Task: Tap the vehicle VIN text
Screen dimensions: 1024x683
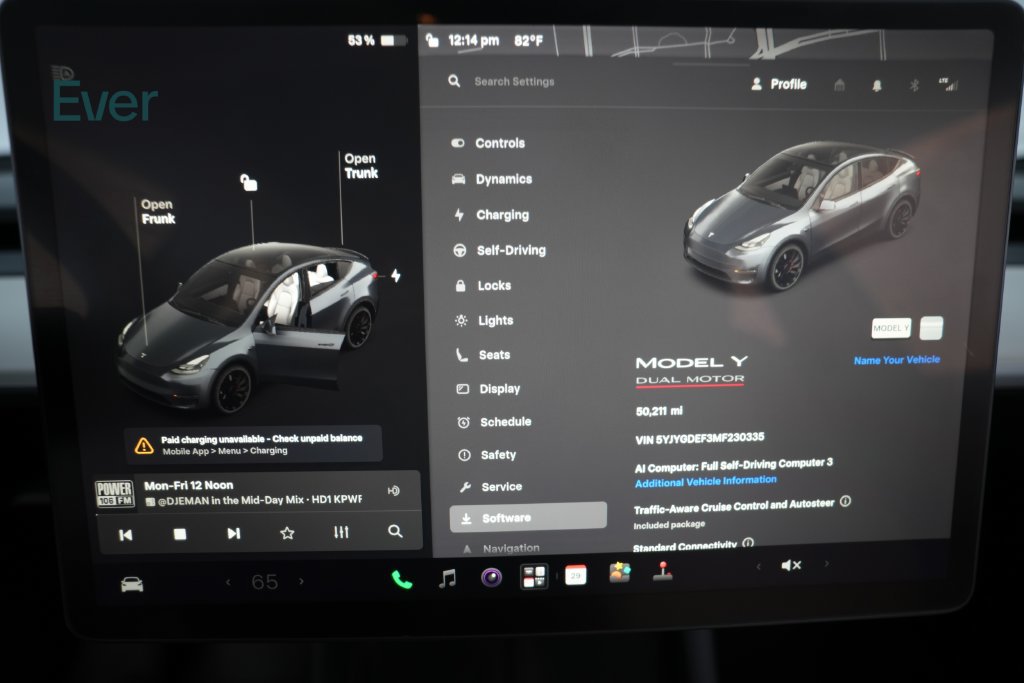Action: click(x=699, y=438)
